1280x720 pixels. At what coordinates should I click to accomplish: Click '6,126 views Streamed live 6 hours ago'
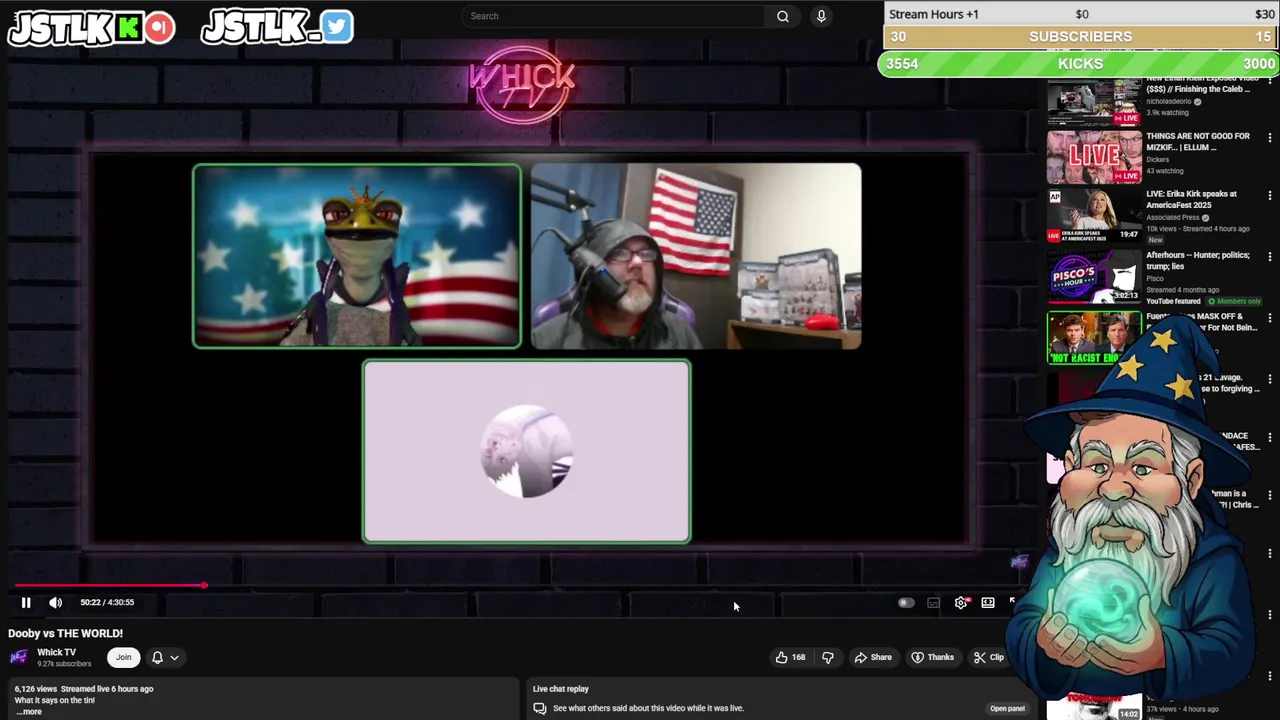(84, 689)
